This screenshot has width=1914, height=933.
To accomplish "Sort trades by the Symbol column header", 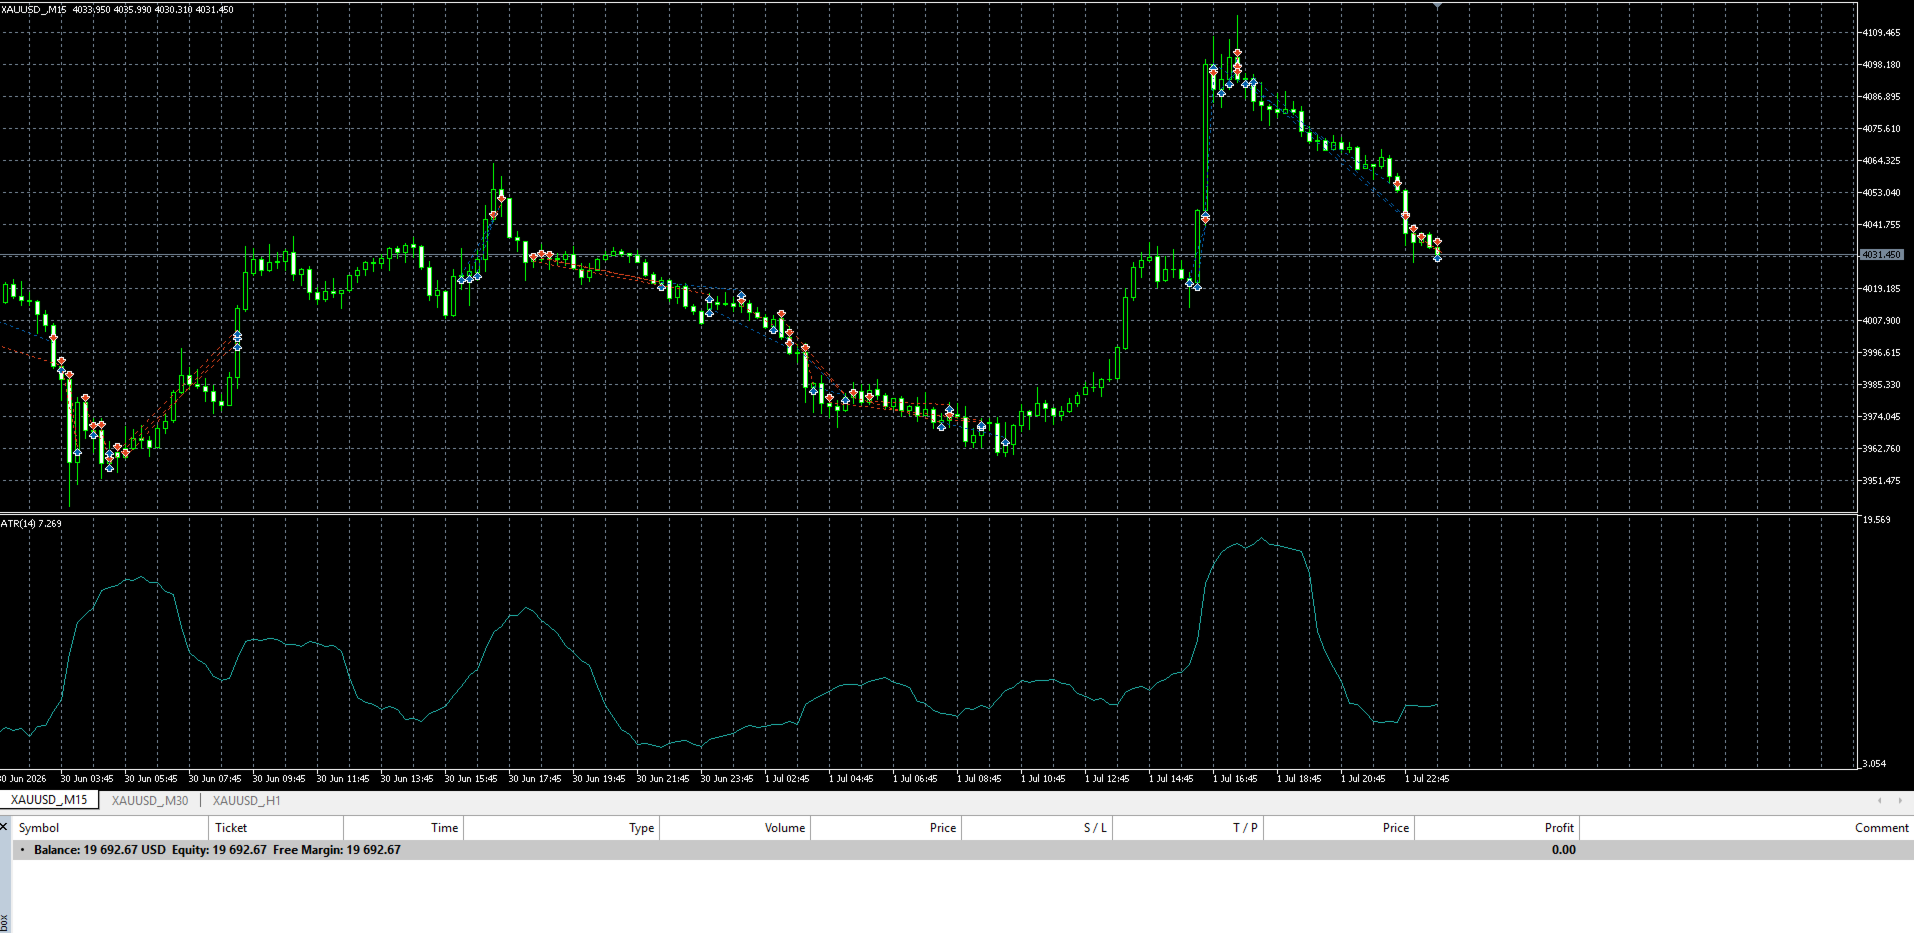I will click(x=110, y=827).
